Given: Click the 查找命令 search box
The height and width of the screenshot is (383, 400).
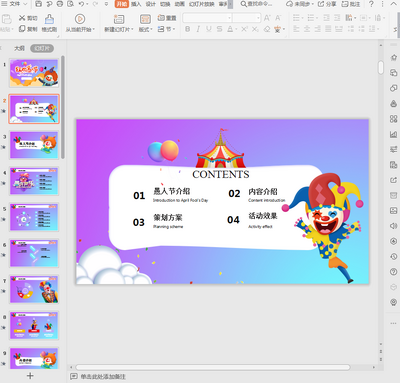Looking at the screenshot, I should [x=257, y=4].
